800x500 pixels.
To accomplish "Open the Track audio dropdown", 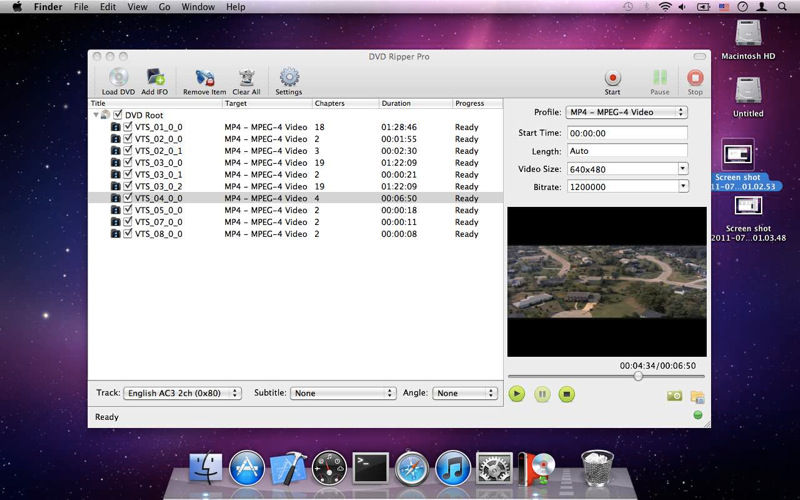I will coord(182,393).
